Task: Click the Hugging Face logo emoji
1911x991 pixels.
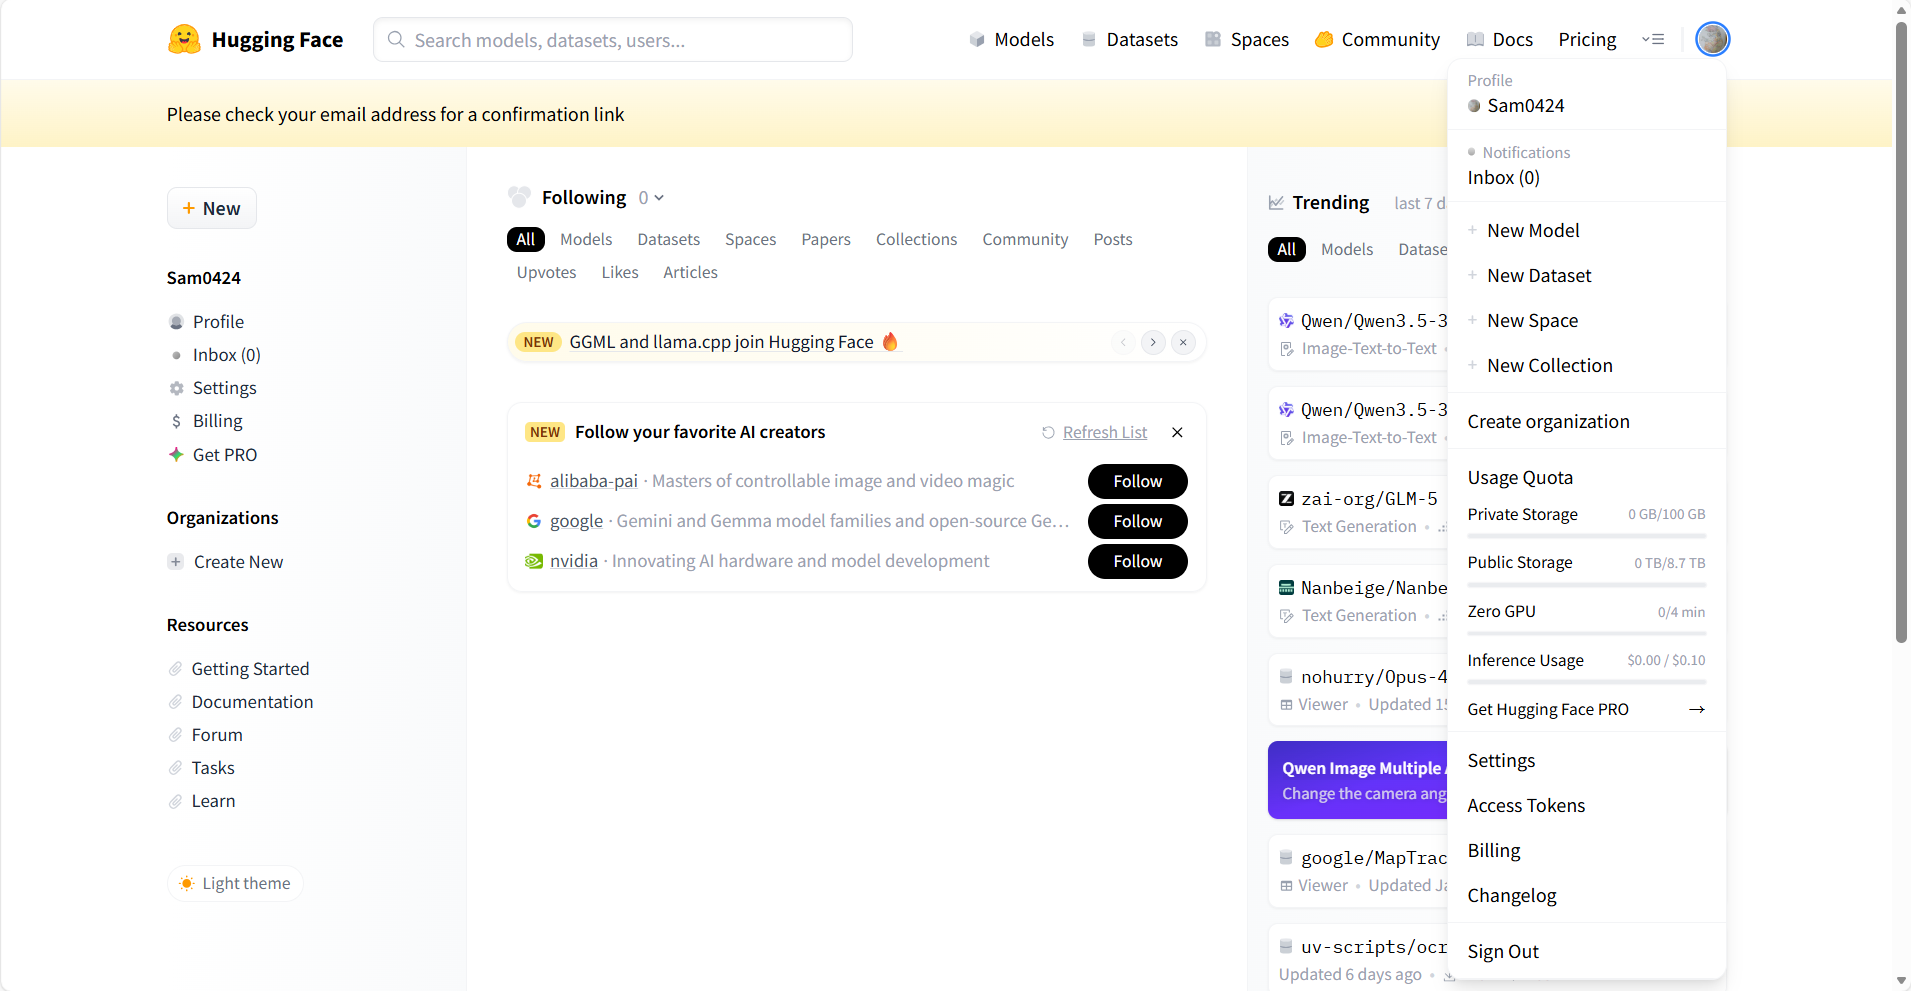Action: pos(184,40)
